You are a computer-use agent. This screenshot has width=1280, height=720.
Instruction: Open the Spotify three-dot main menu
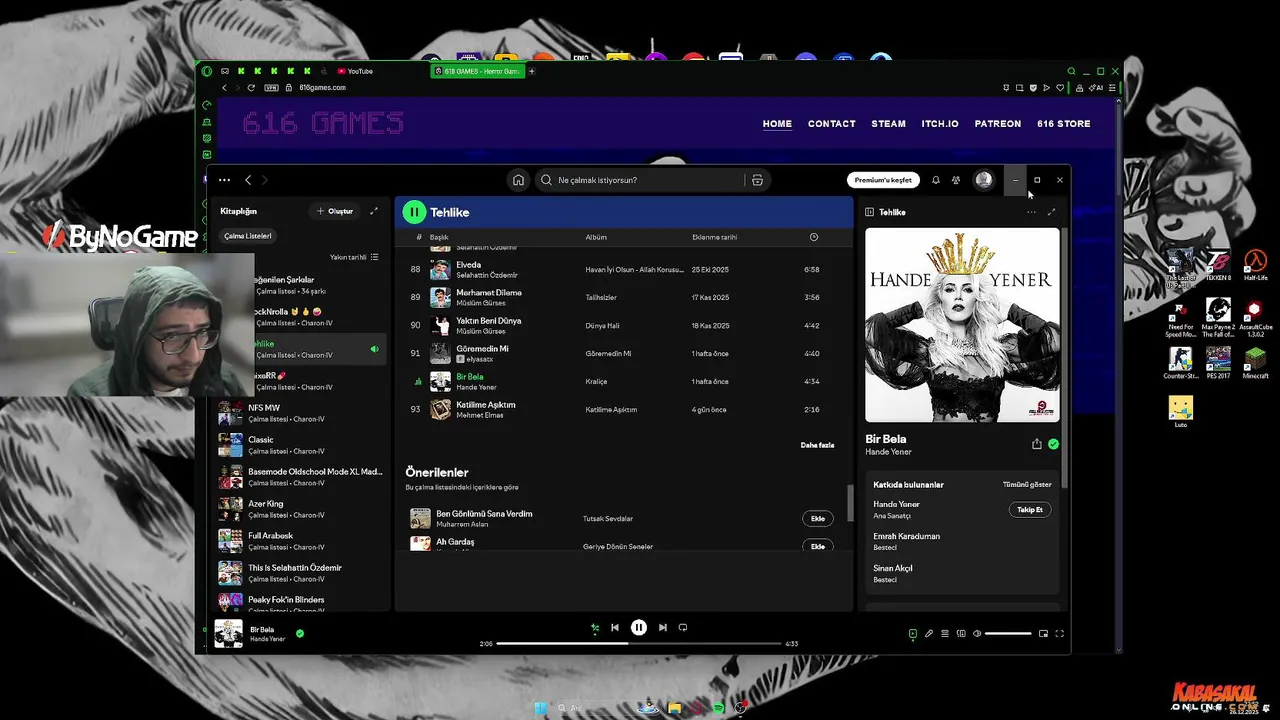pyautogui.click(x=224, y=180)
